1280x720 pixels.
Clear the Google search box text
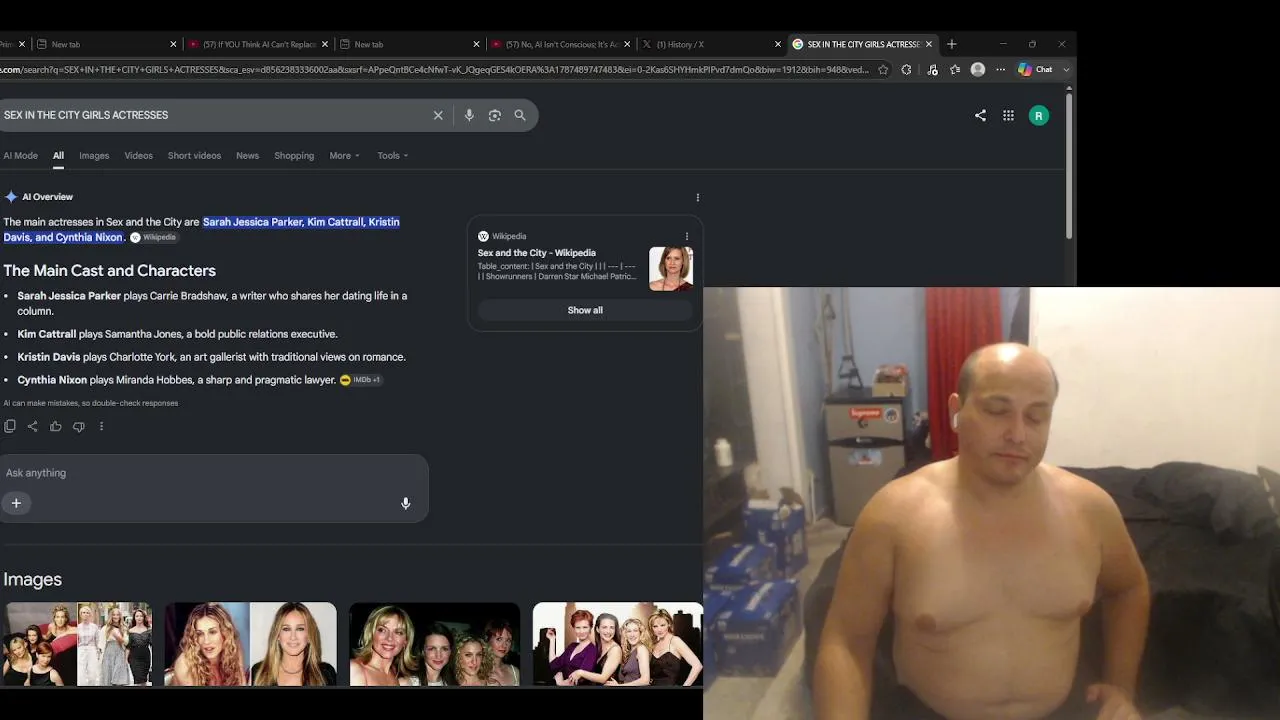pos(438,115)
